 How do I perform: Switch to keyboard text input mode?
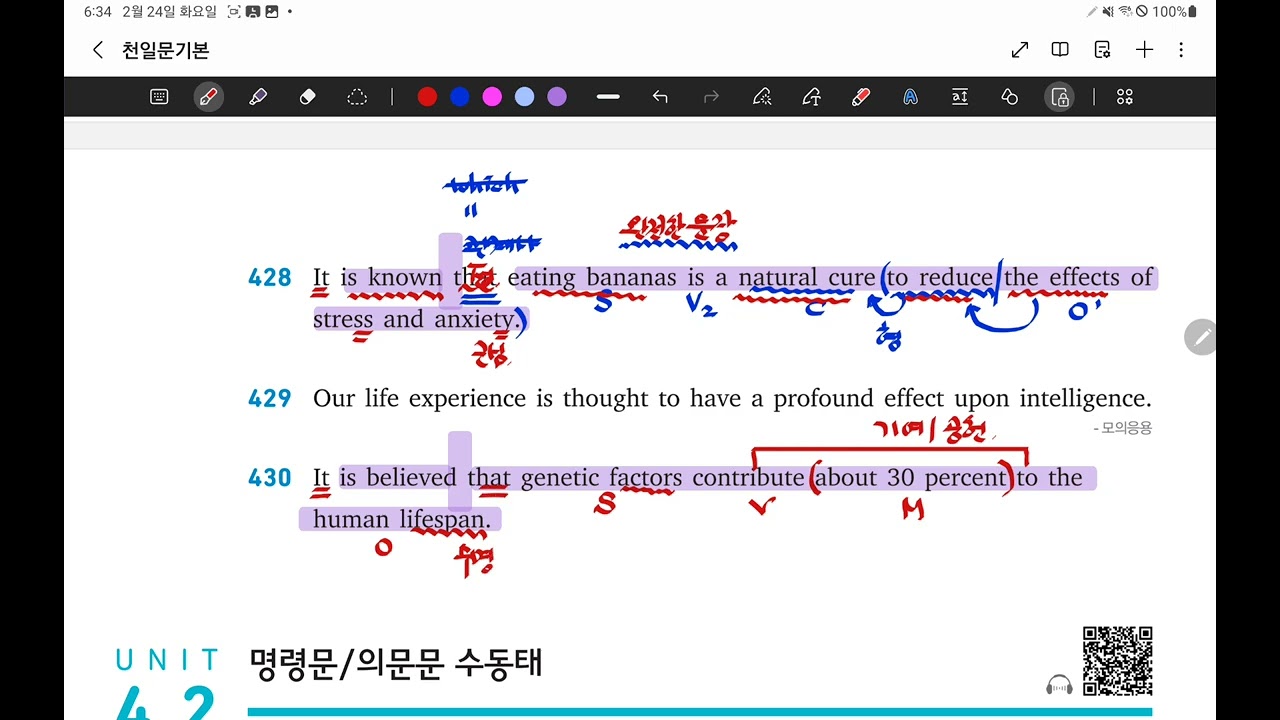click(159, 97)
